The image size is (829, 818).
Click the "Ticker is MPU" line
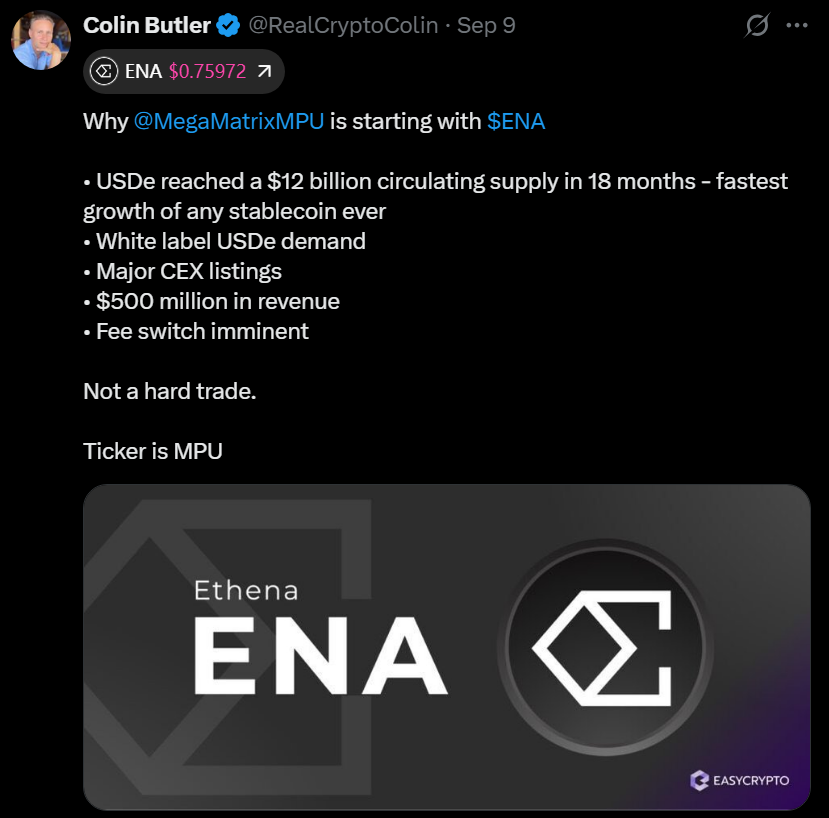coord(153,451)
